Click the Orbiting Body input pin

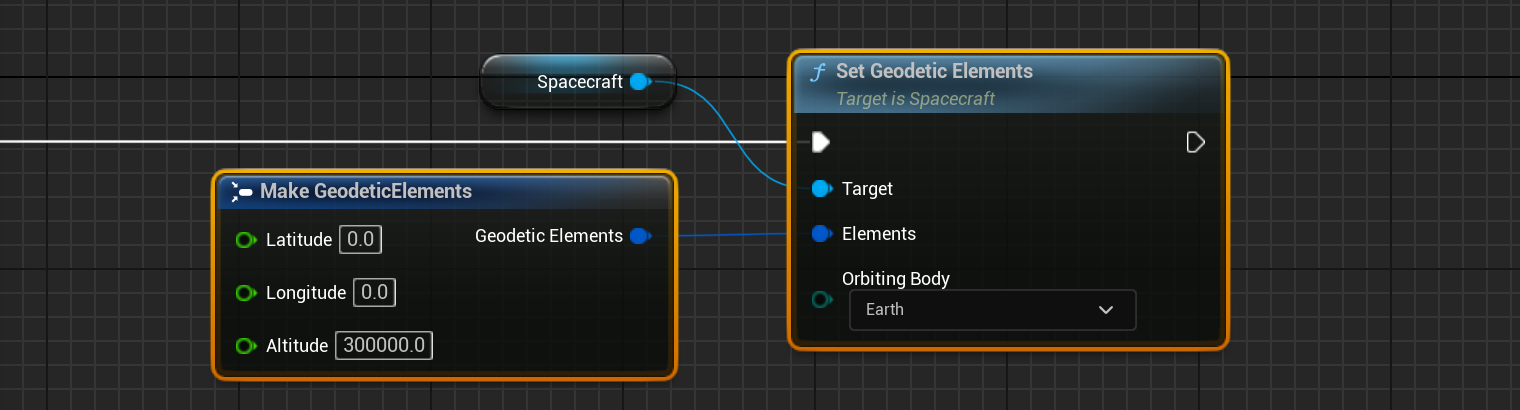click(x=822, y=299)
